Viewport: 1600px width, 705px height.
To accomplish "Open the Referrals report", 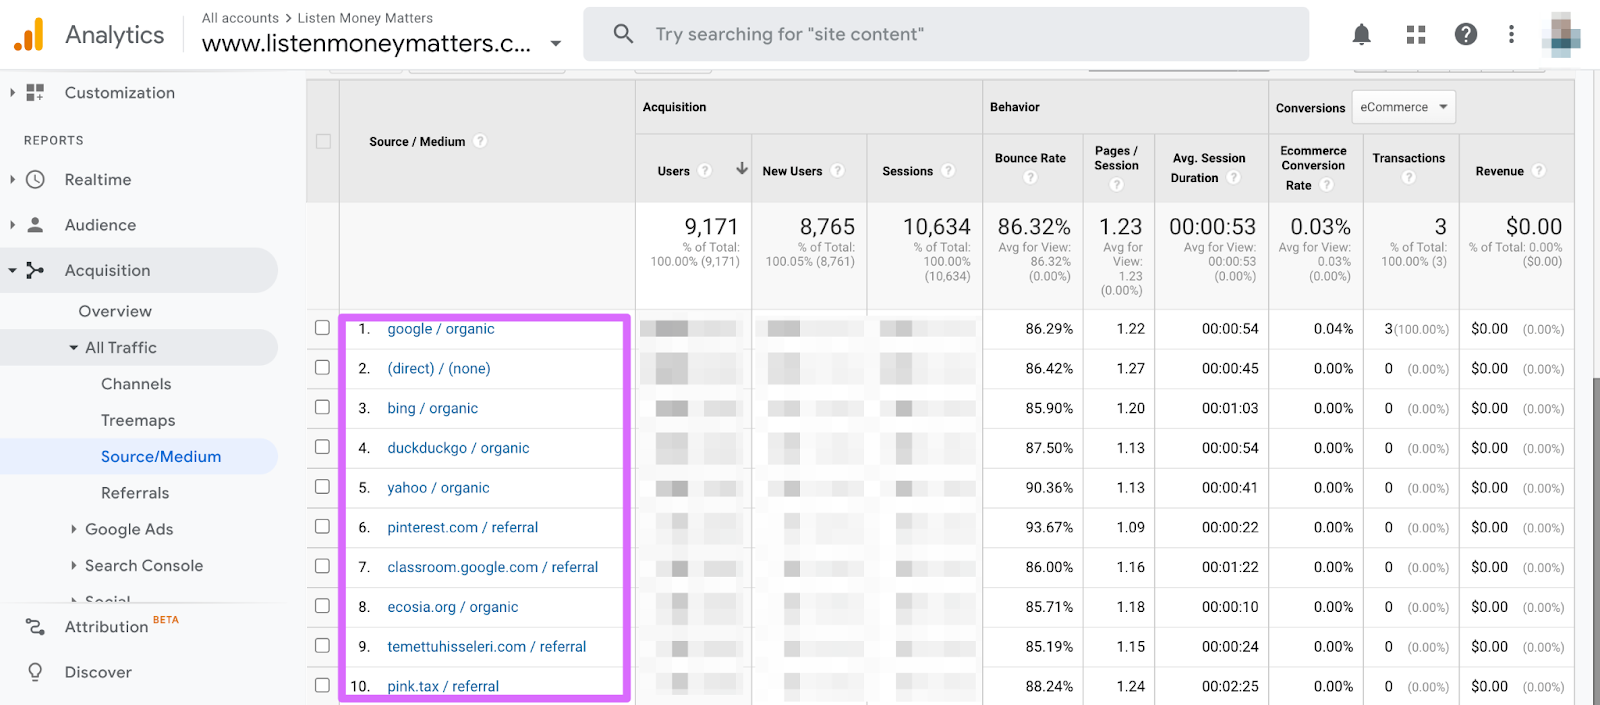I will pyautogui.click(x=135, y=493).
